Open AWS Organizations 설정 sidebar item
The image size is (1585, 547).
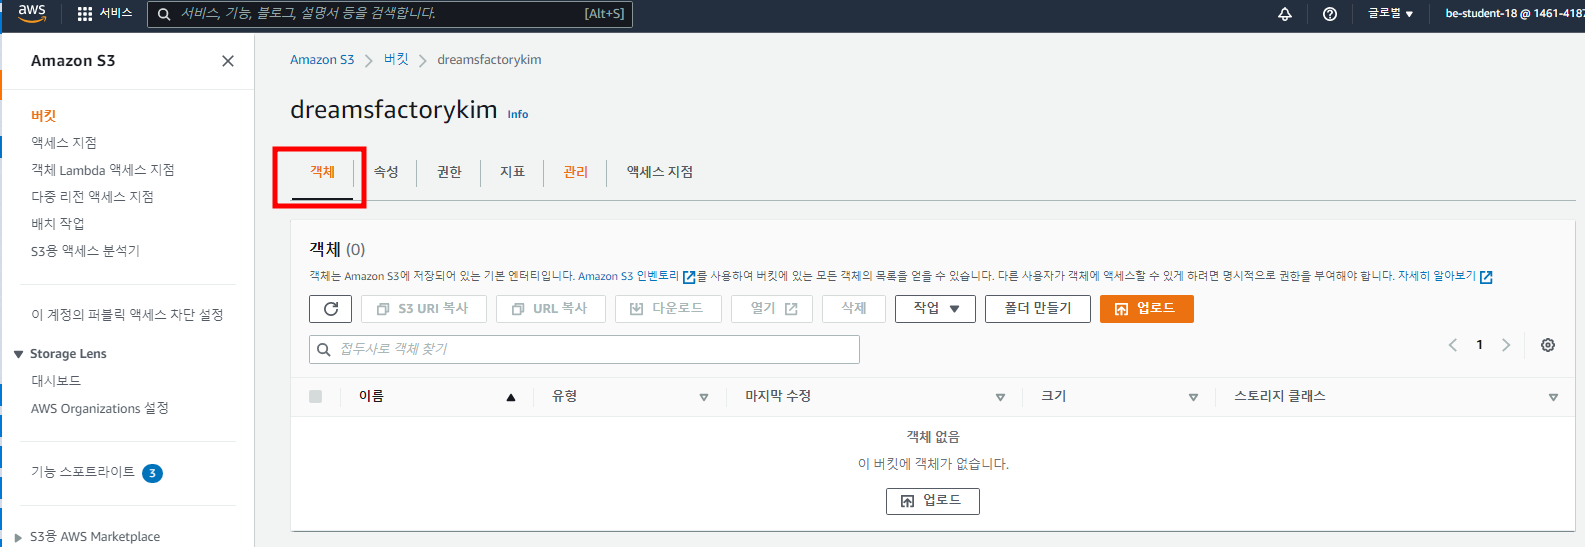point(100,409)
